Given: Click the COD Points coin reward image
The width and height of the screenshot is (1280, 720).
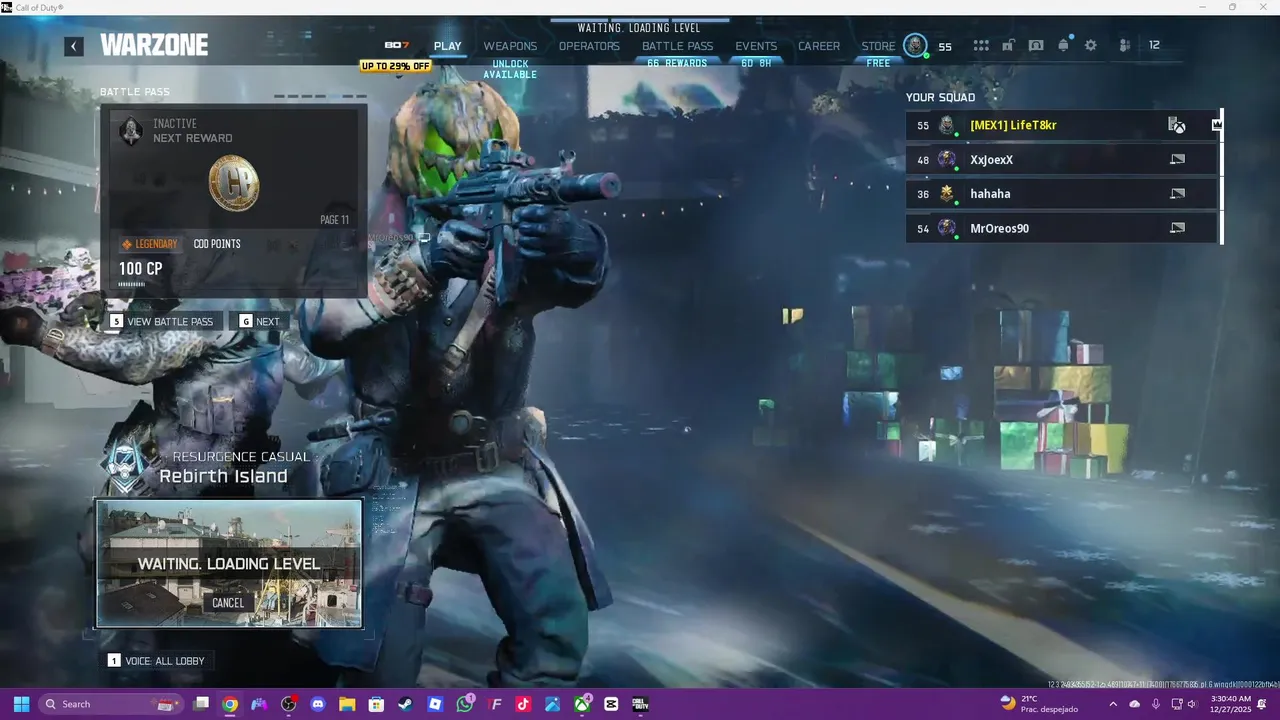Looking at the screenshot, I should (234, 184).
